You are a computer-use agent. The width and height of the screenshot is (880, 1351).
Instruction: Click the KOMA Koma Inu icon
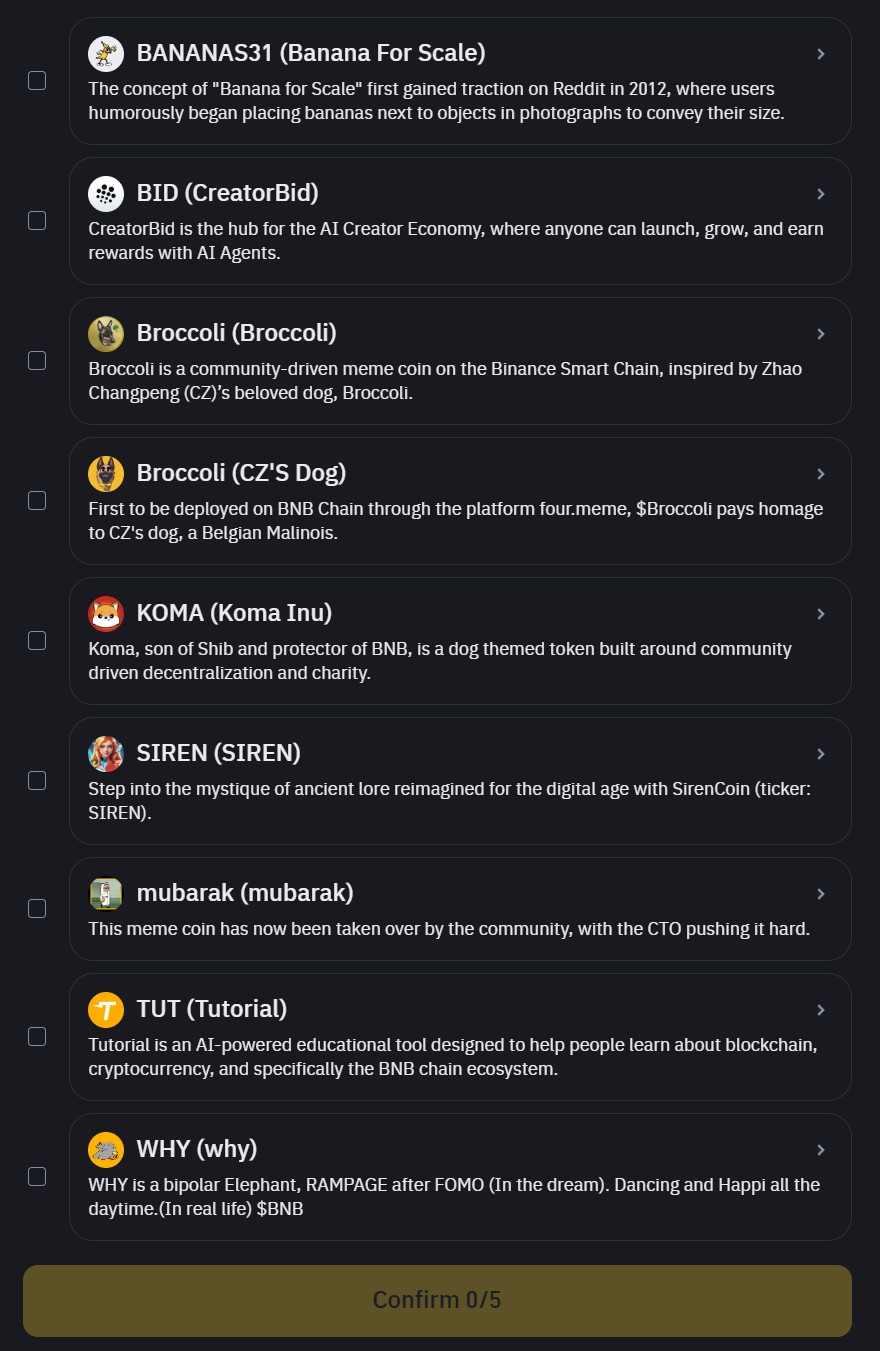coord(106,613)
